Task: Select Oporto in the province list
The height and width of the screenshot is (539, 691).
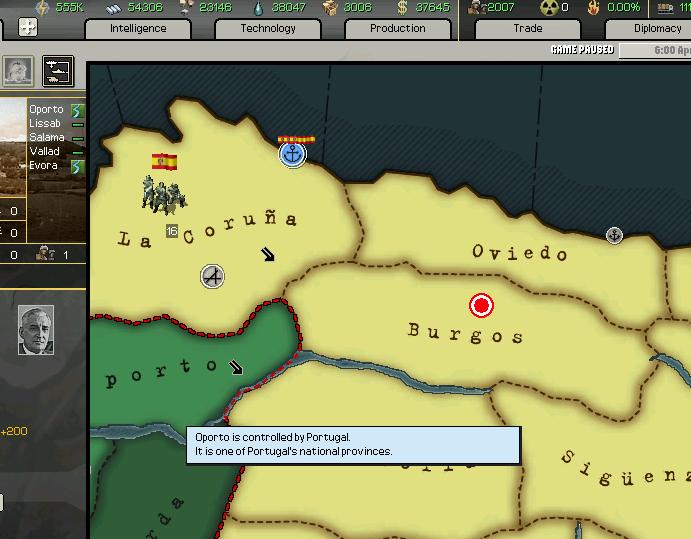Action: 46,110
